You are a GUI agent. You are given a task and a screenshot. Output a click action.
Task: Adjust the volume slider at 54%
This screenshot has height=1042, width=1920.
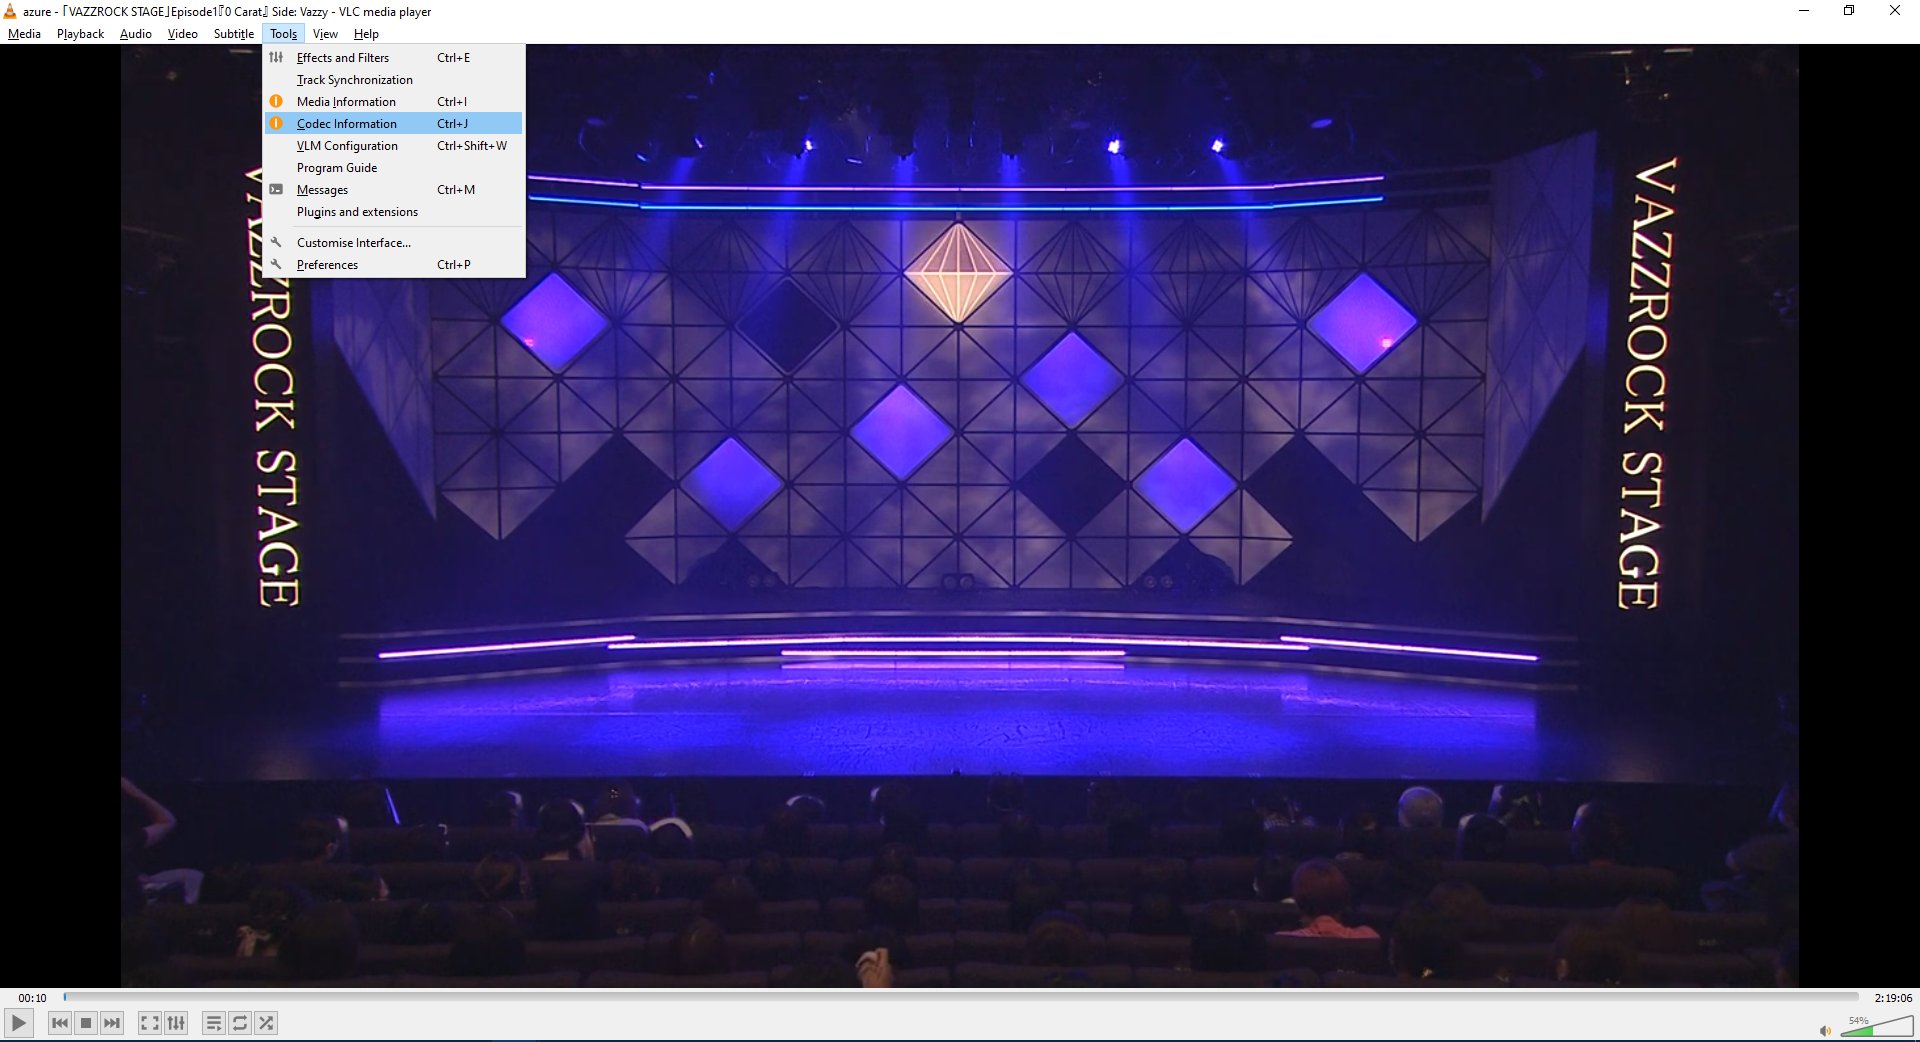tap(1877, 1026)
